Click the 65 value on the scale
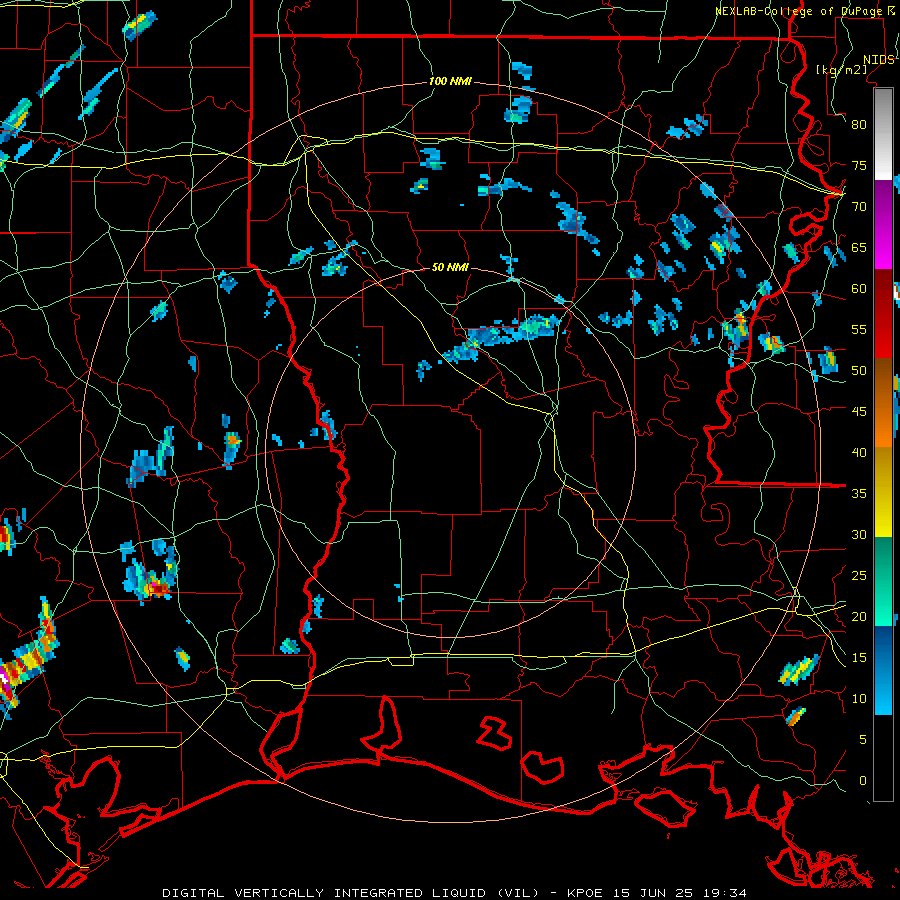Screen dimensions: 900x900 point(859,247)
